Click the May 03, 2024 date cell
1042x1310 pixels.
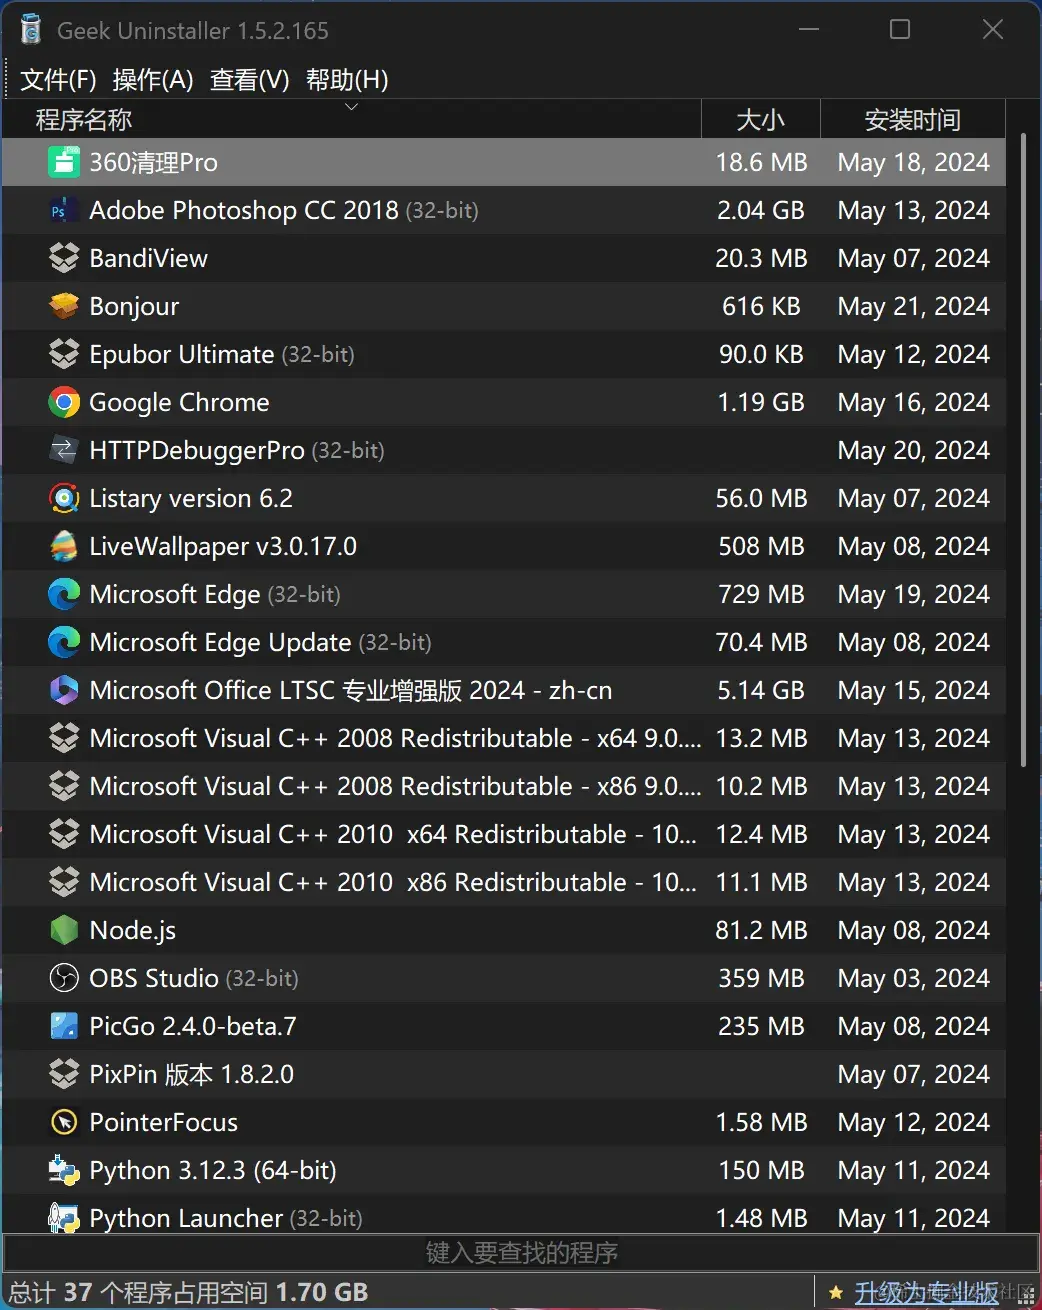(913, 978)
